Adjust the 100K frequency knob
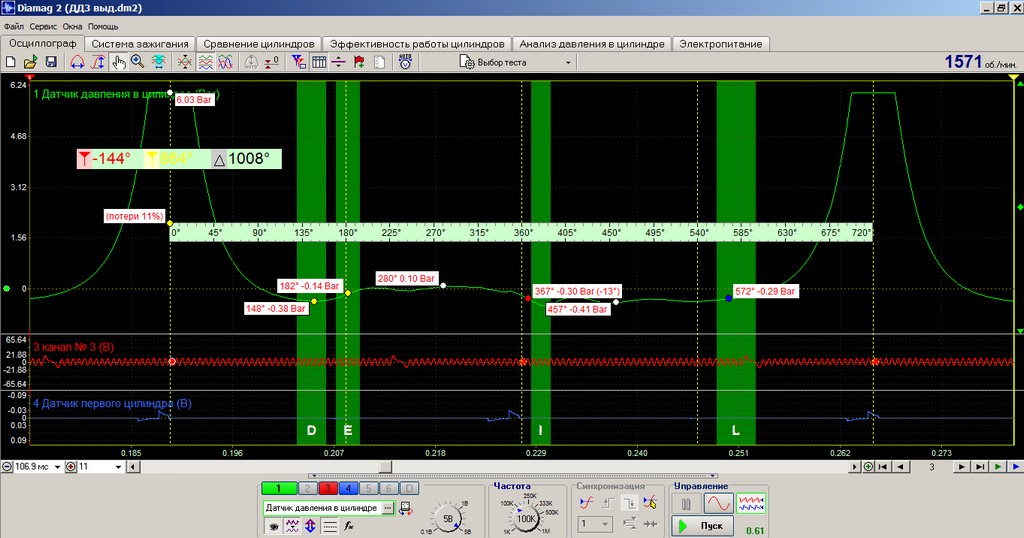Image resolution: width=1024 pixels, height=538 pixels. 526,518
